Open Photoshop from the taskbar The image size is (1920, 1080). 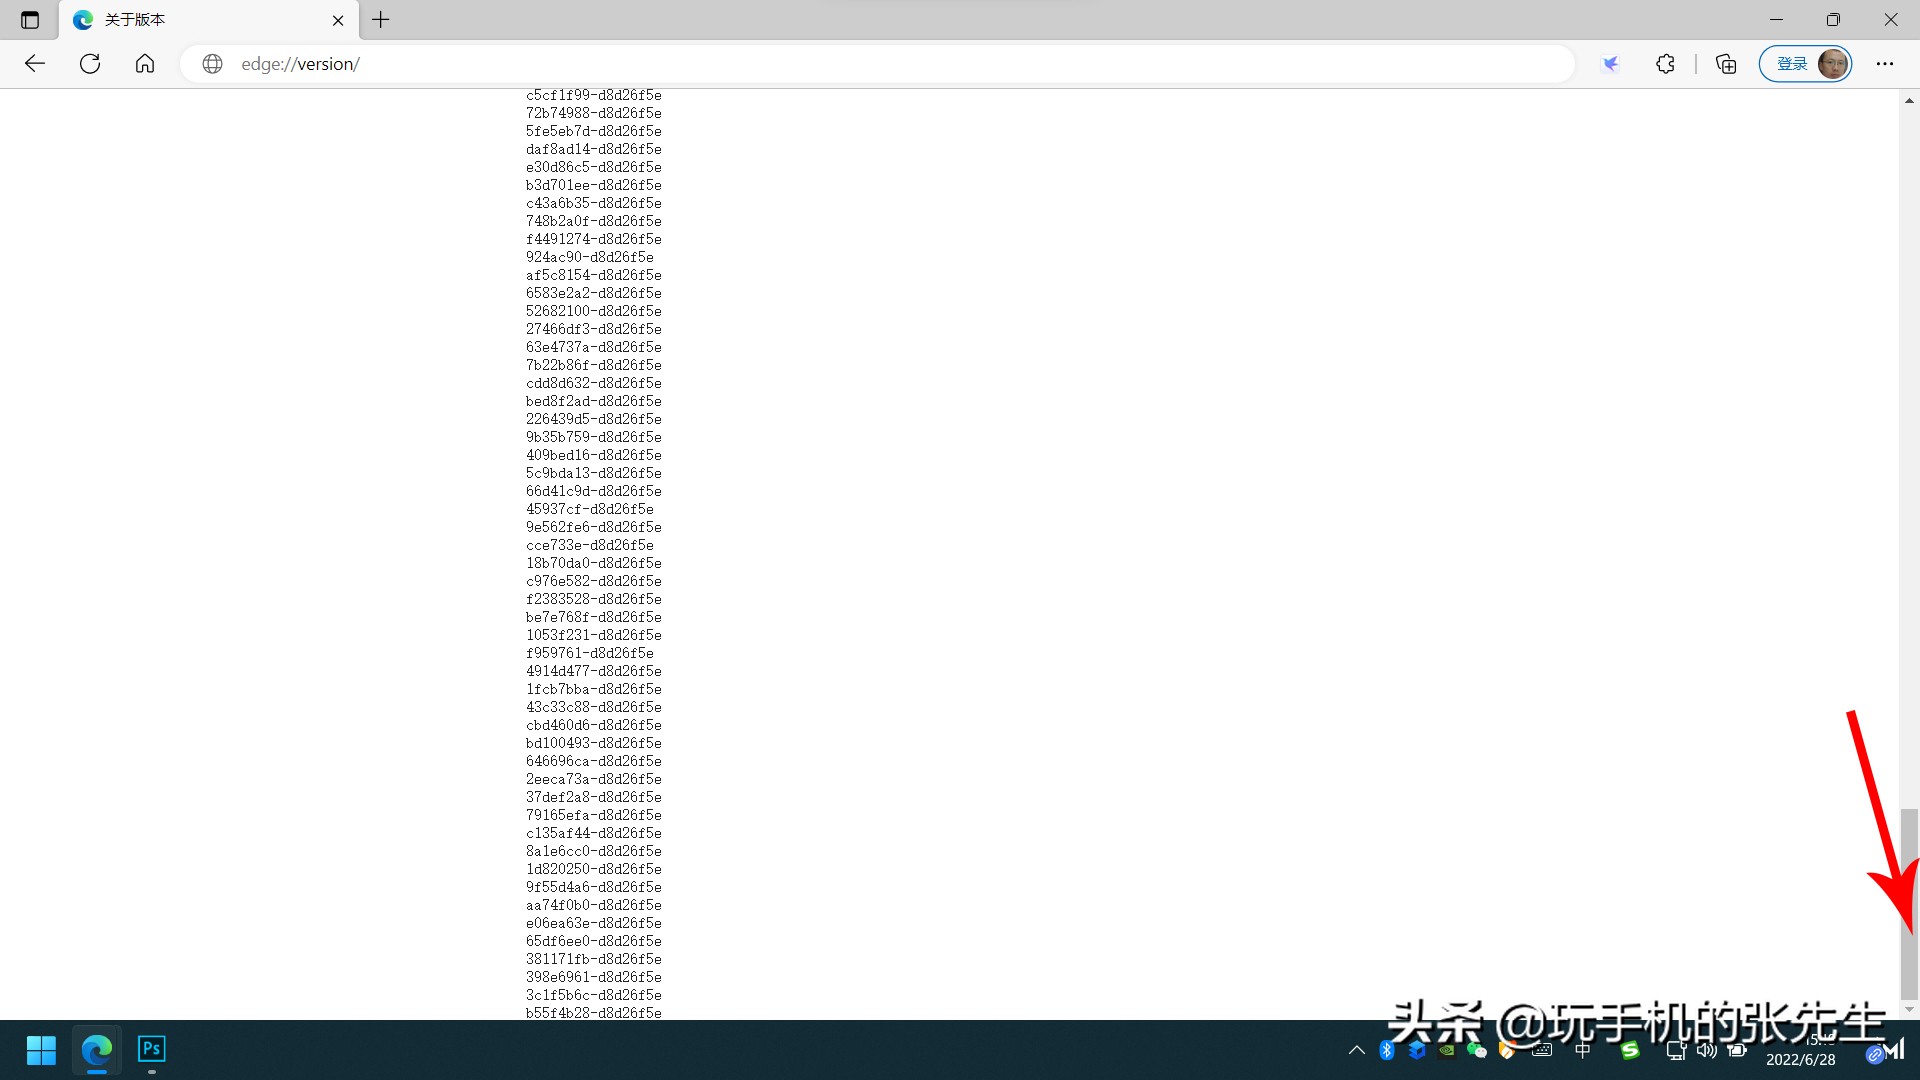151,1049
